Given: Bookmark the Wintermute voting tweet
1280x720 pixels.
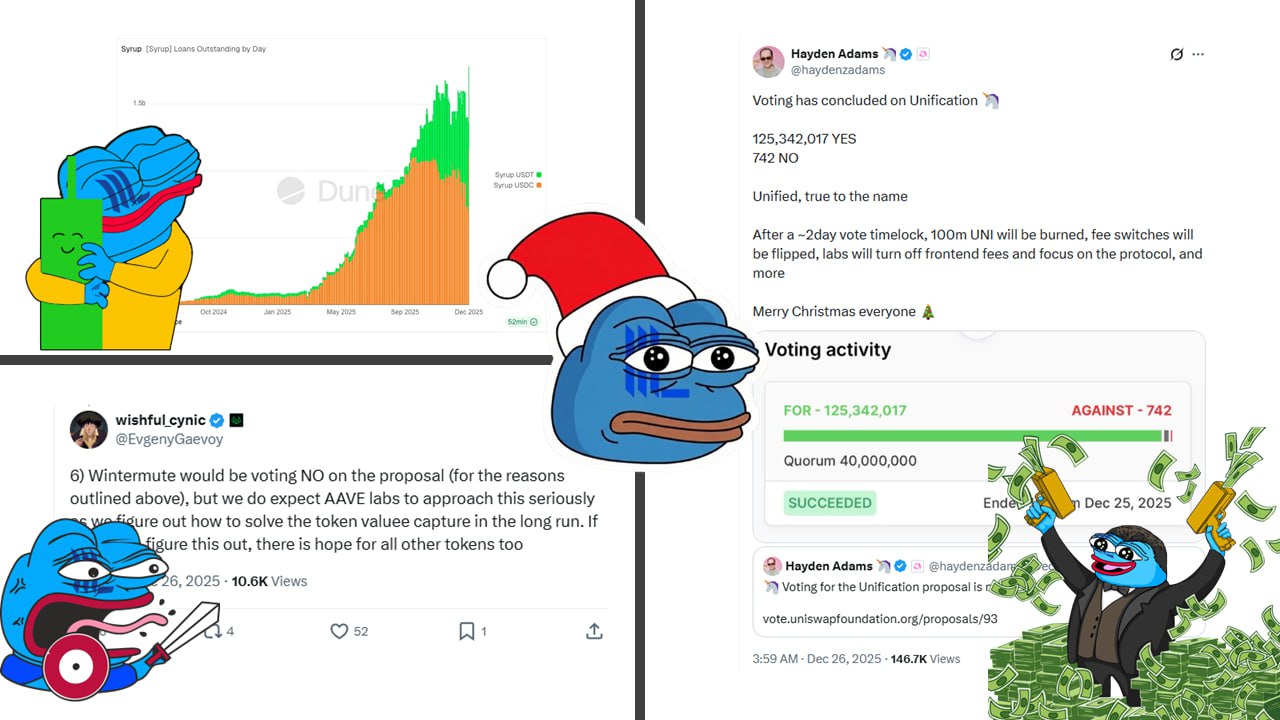Looking at the screenshot, I should 466,631.
